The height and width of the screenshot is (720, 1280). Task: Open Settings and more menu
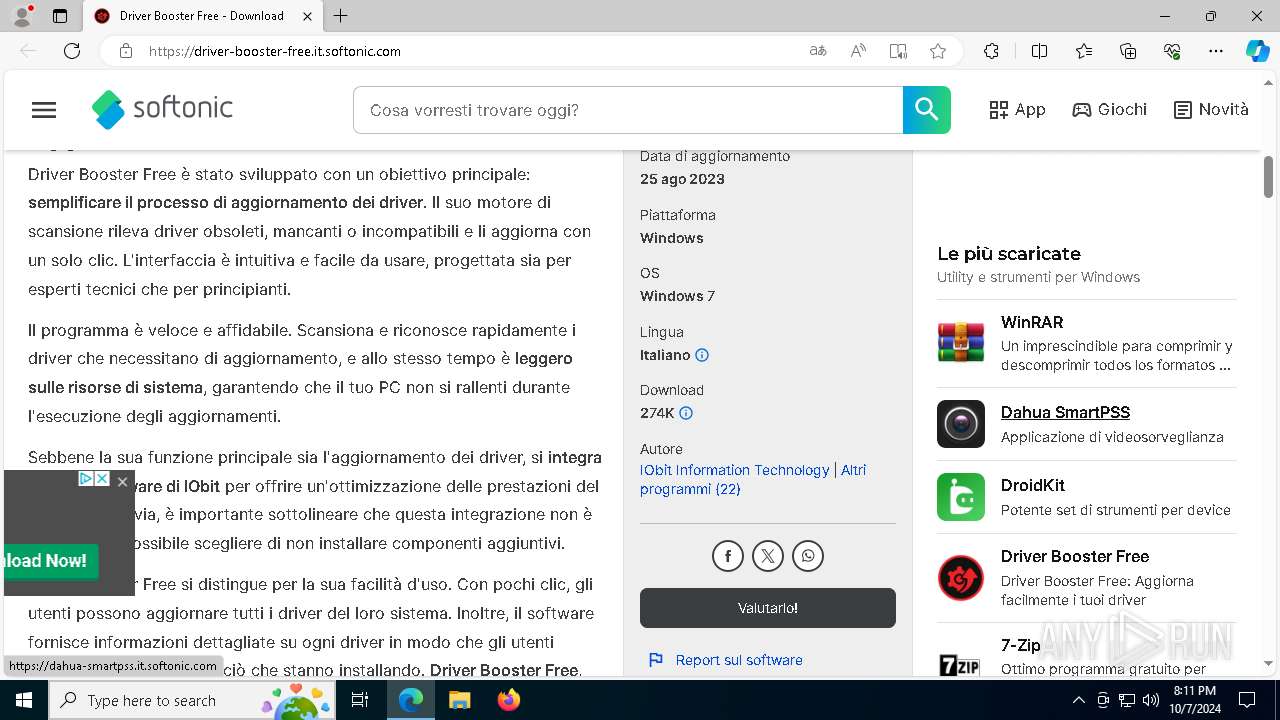(x=1216, y=51)
